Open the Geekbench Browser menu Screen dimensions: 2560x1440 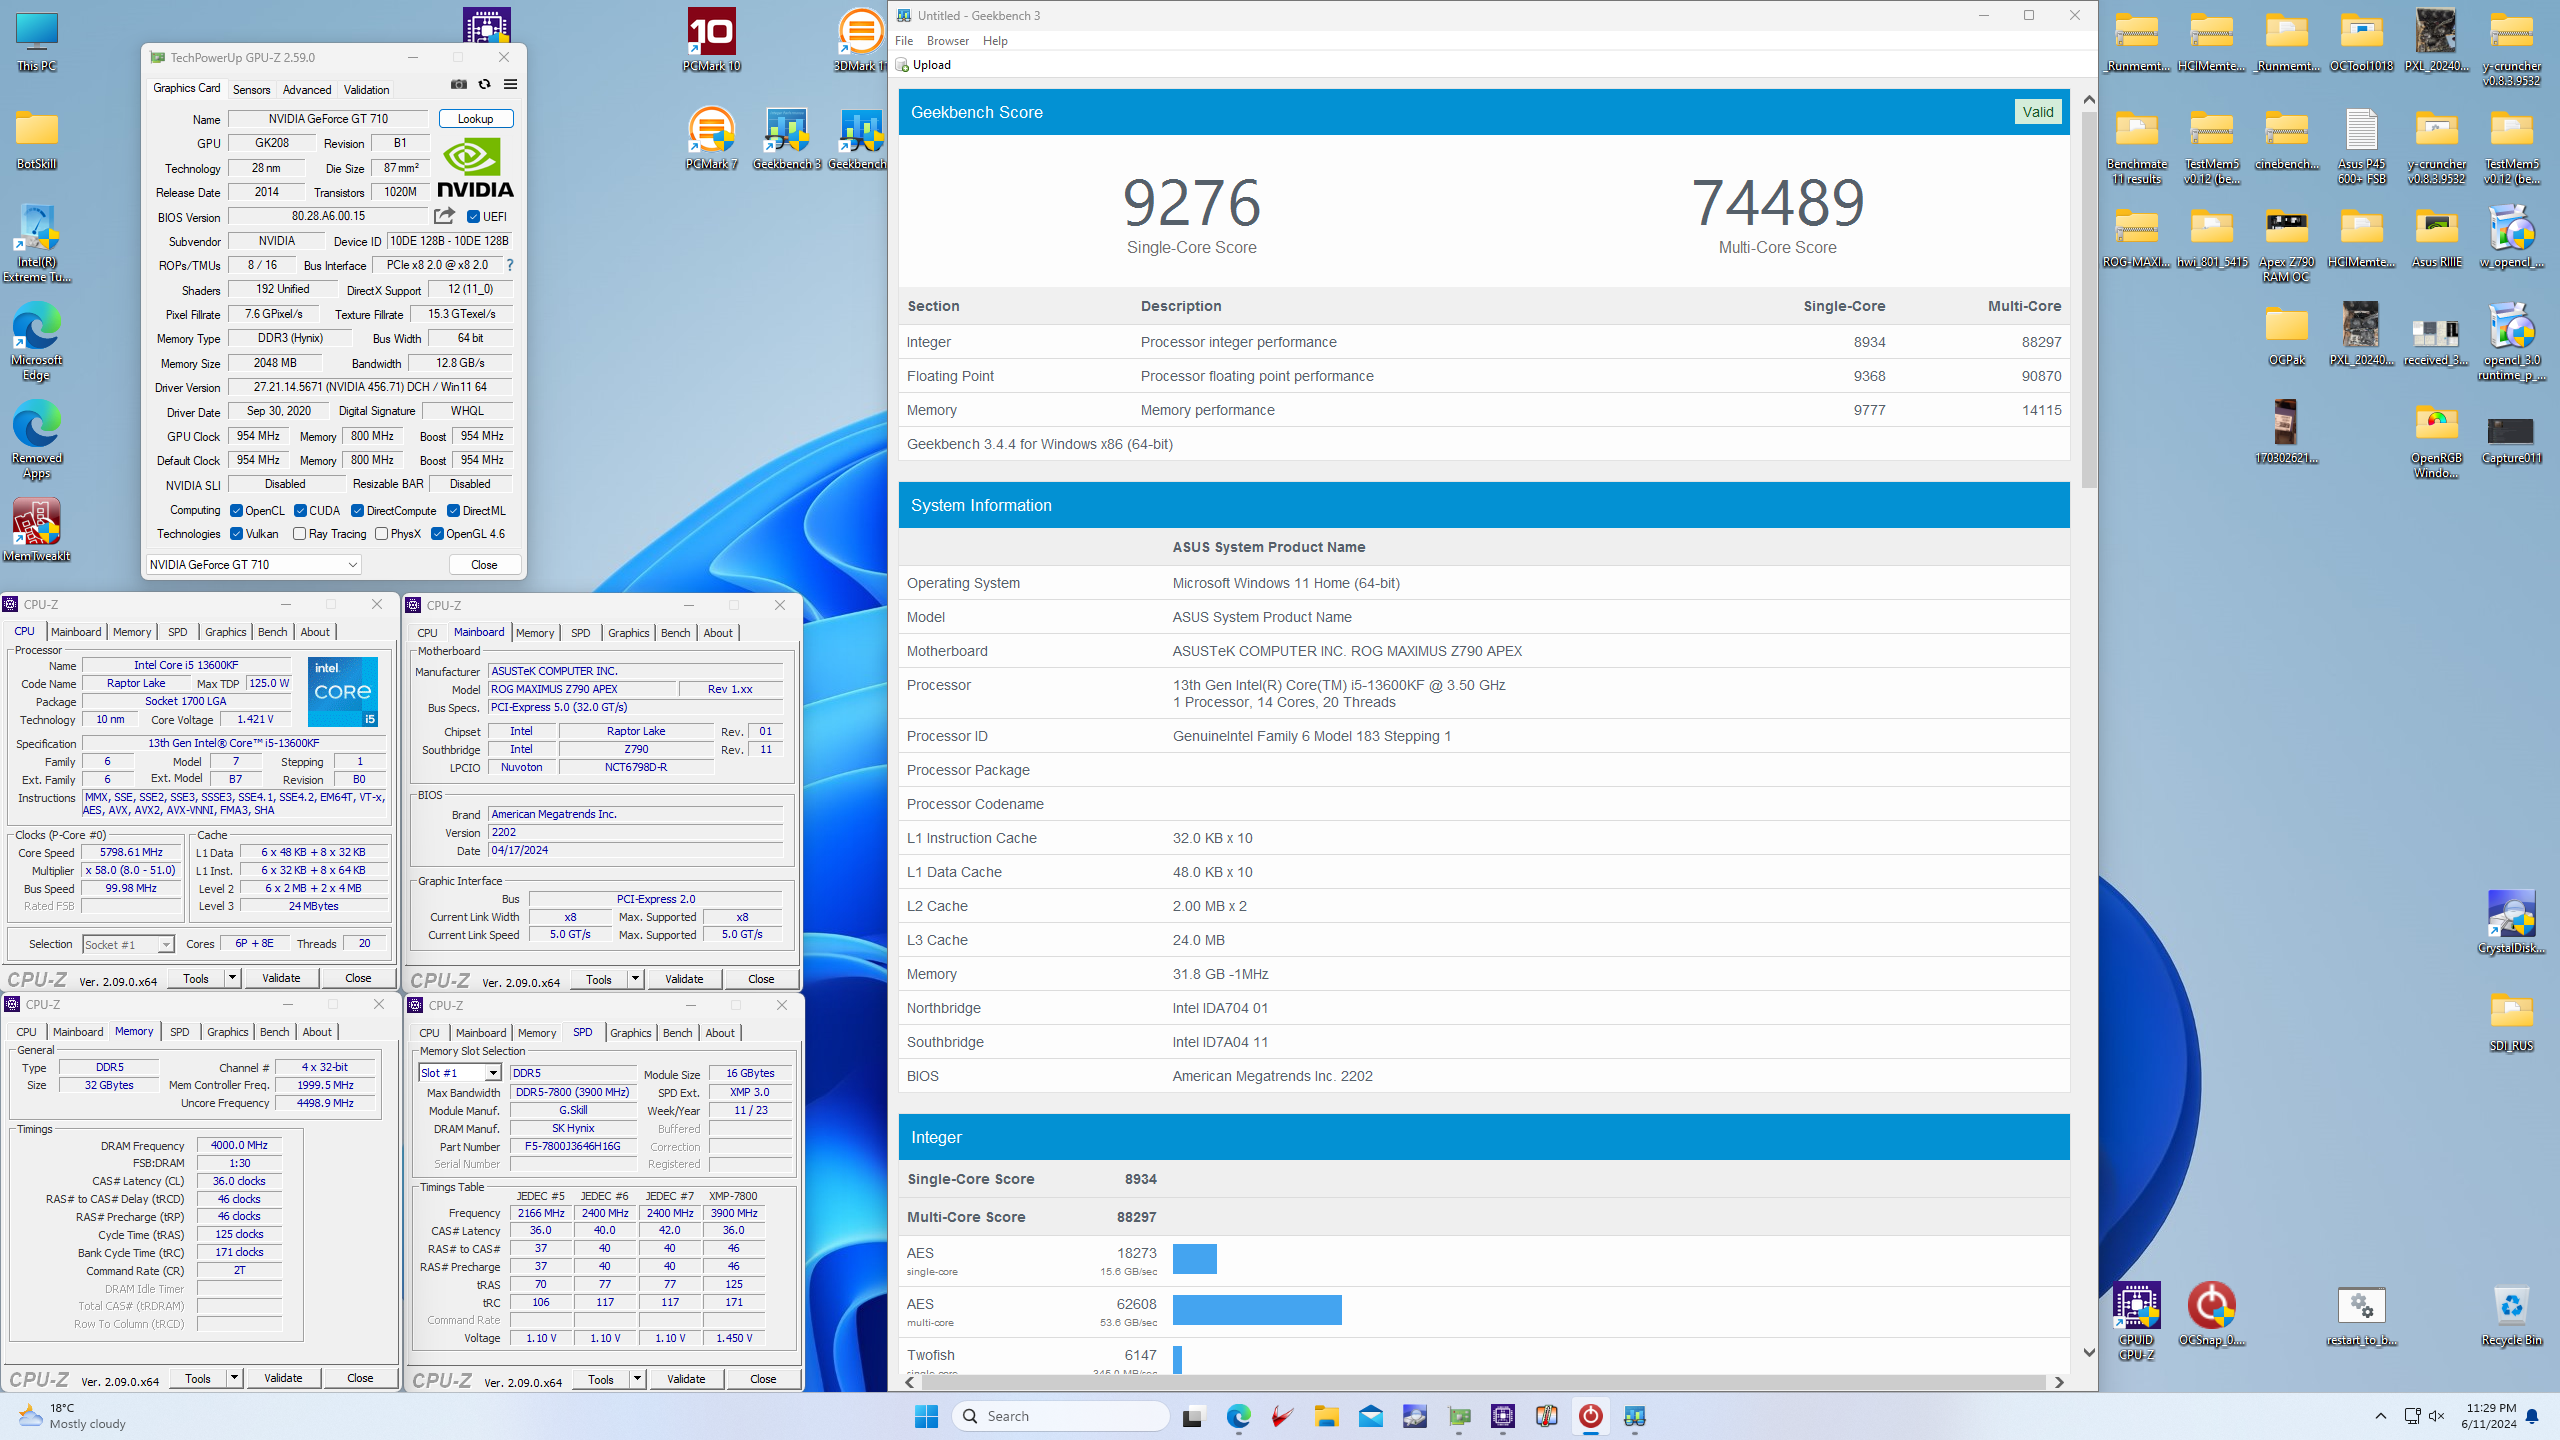click(x=948, y=41)
